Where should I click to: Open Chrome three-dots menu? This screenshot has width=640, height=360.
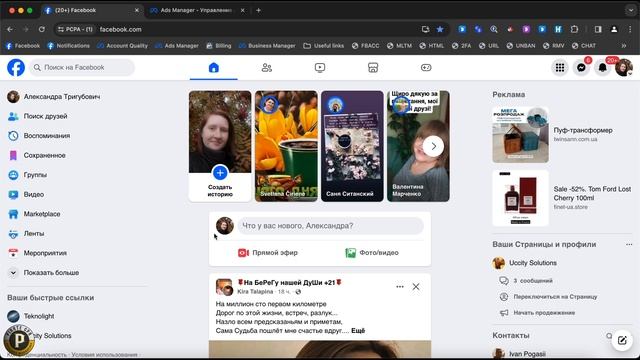(x=630, y=29)
